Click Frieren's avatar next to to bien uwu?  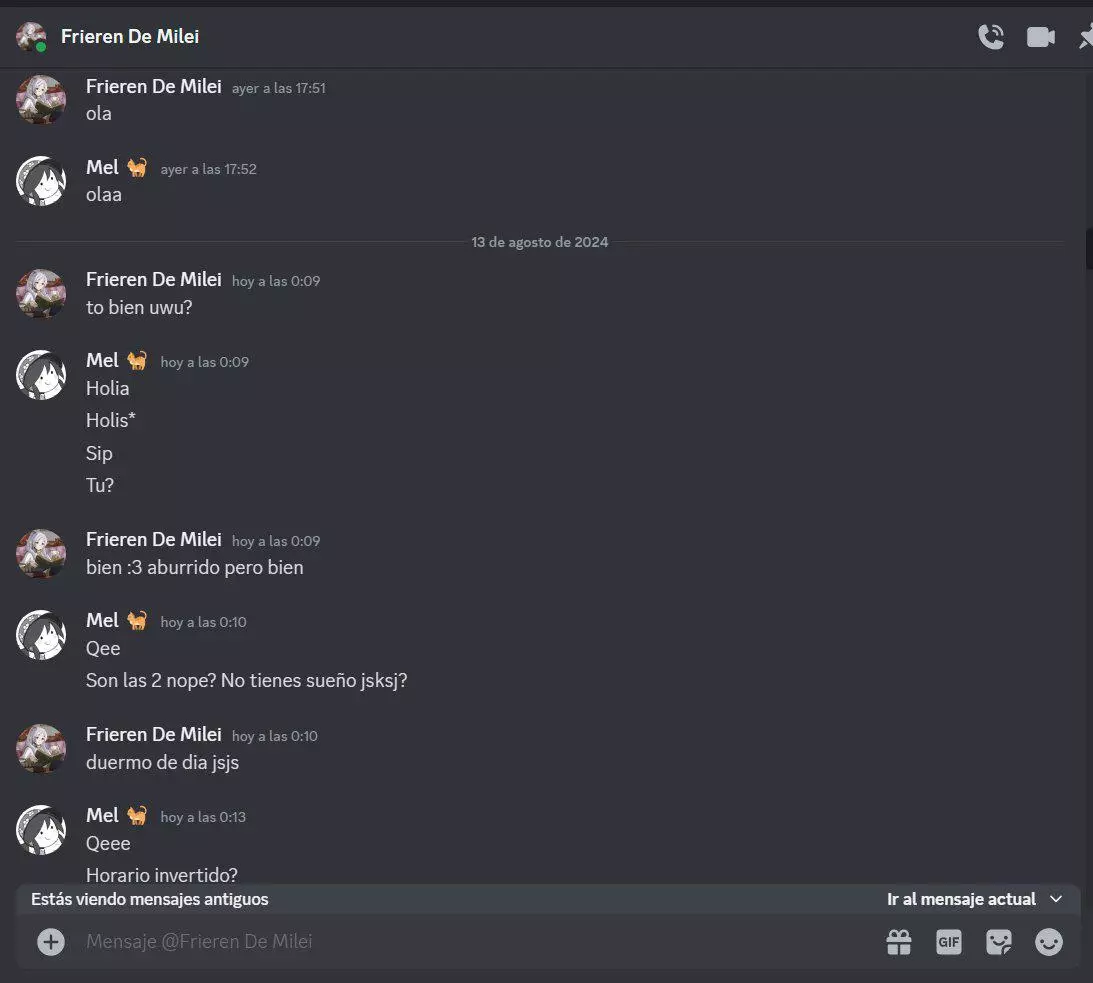point(41,294)
